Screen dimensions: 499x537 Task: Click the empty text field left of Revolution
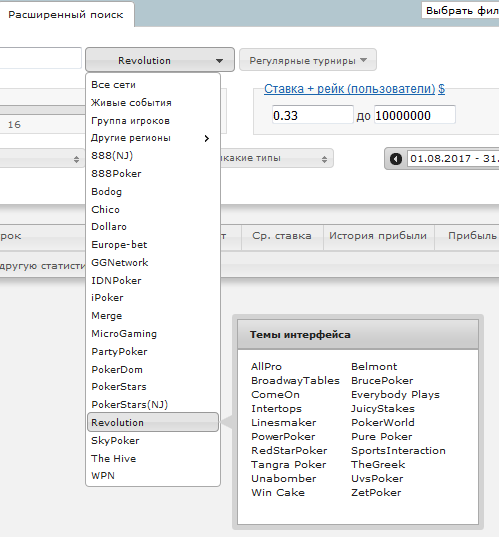tap(40, 58)
